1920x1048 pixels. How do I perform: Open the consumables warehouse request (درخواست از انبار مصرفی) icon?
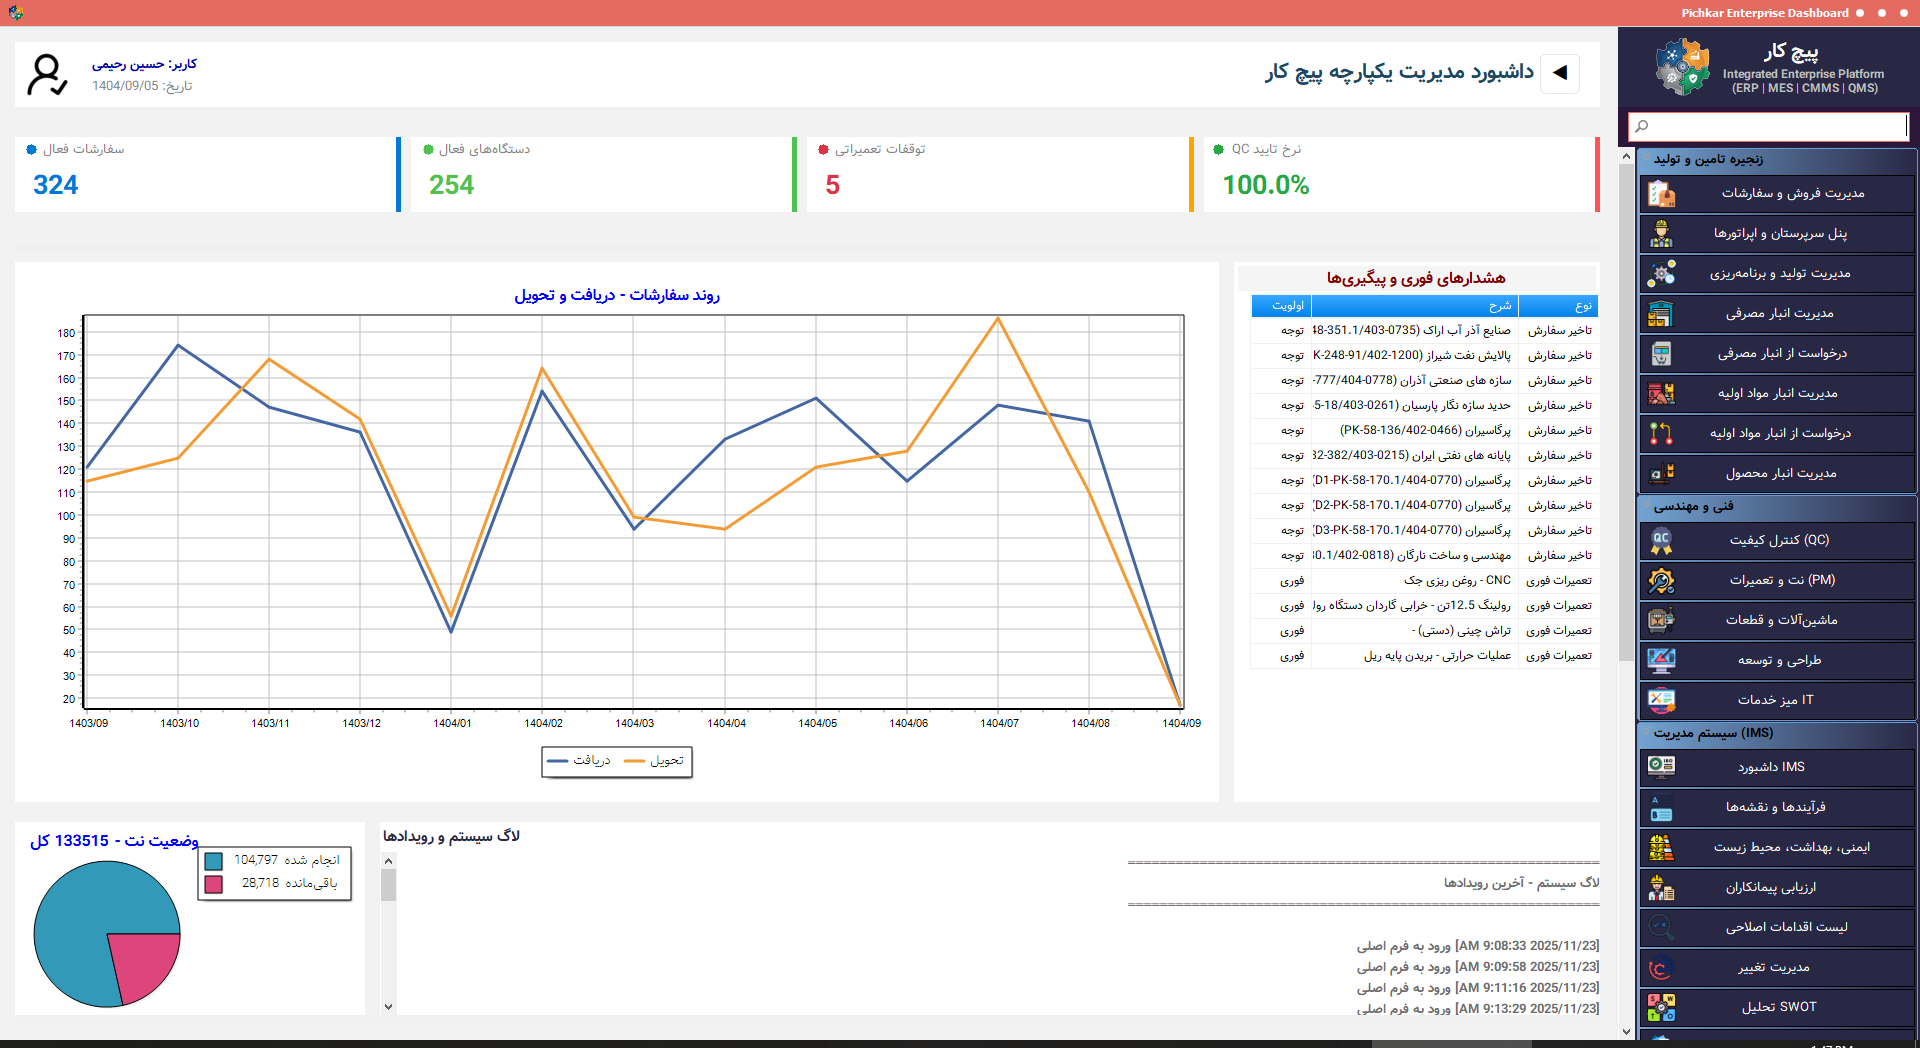pyautogui.click(x=1661, y=353)
